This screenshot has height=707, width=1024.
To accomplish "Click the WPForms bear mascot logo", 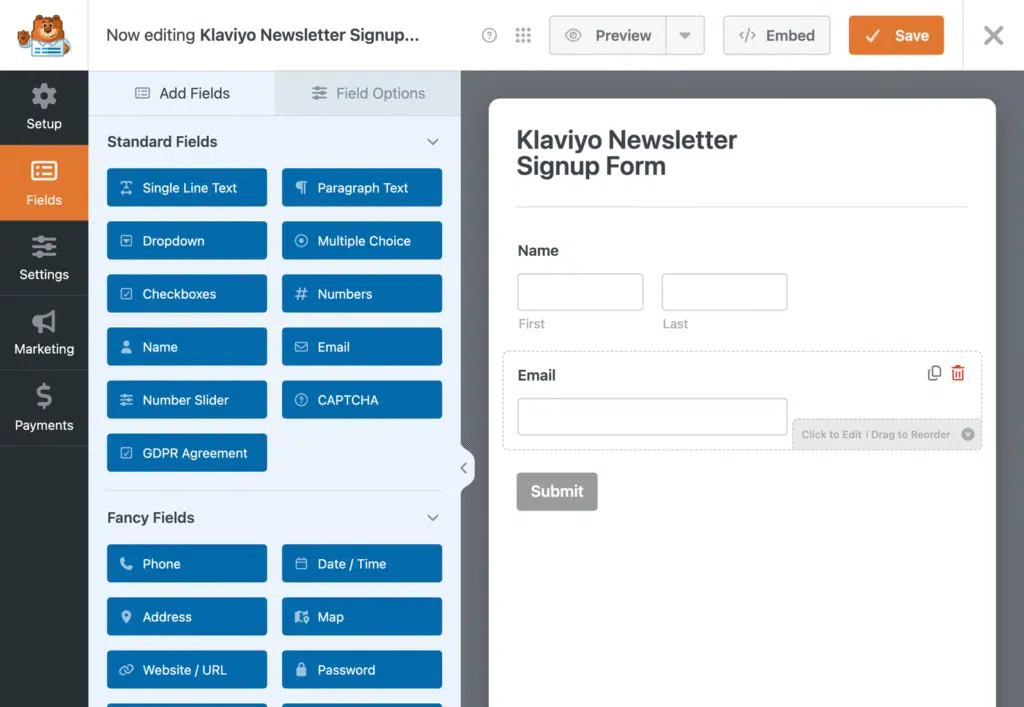I will [x=44, y=35].
